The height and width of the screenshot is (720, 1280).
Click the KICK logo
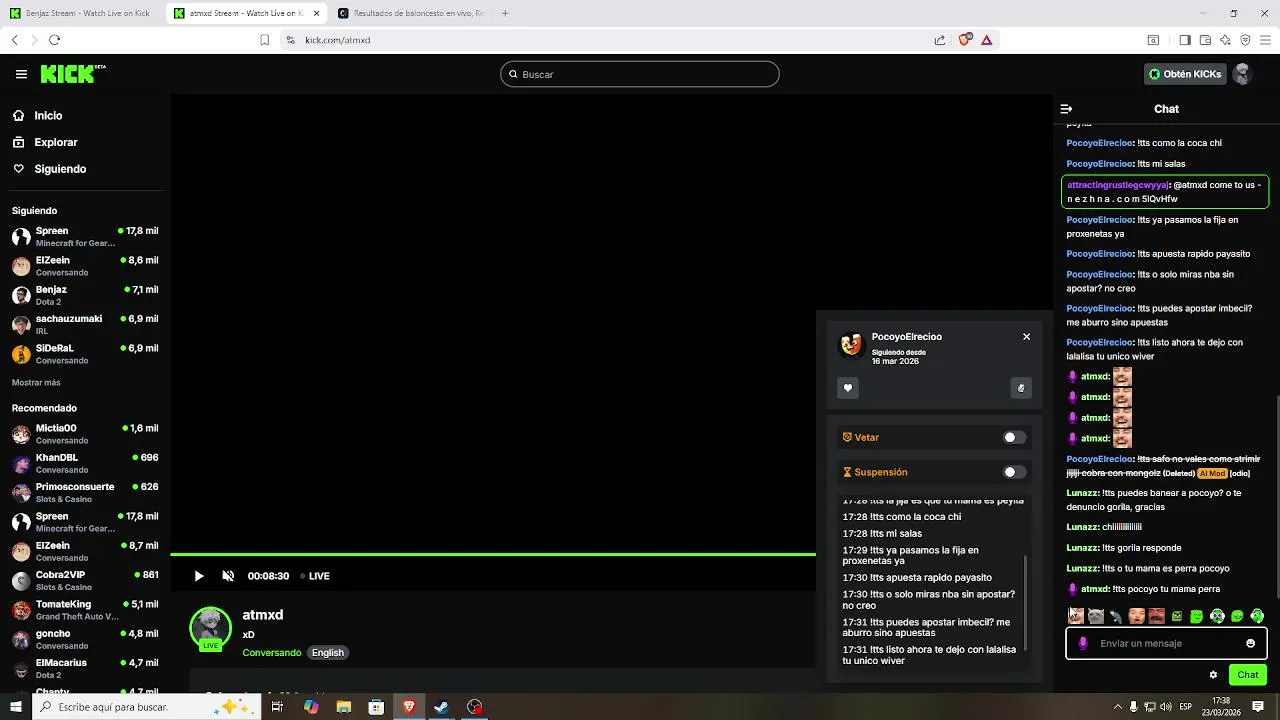click(x=72, y=74)
